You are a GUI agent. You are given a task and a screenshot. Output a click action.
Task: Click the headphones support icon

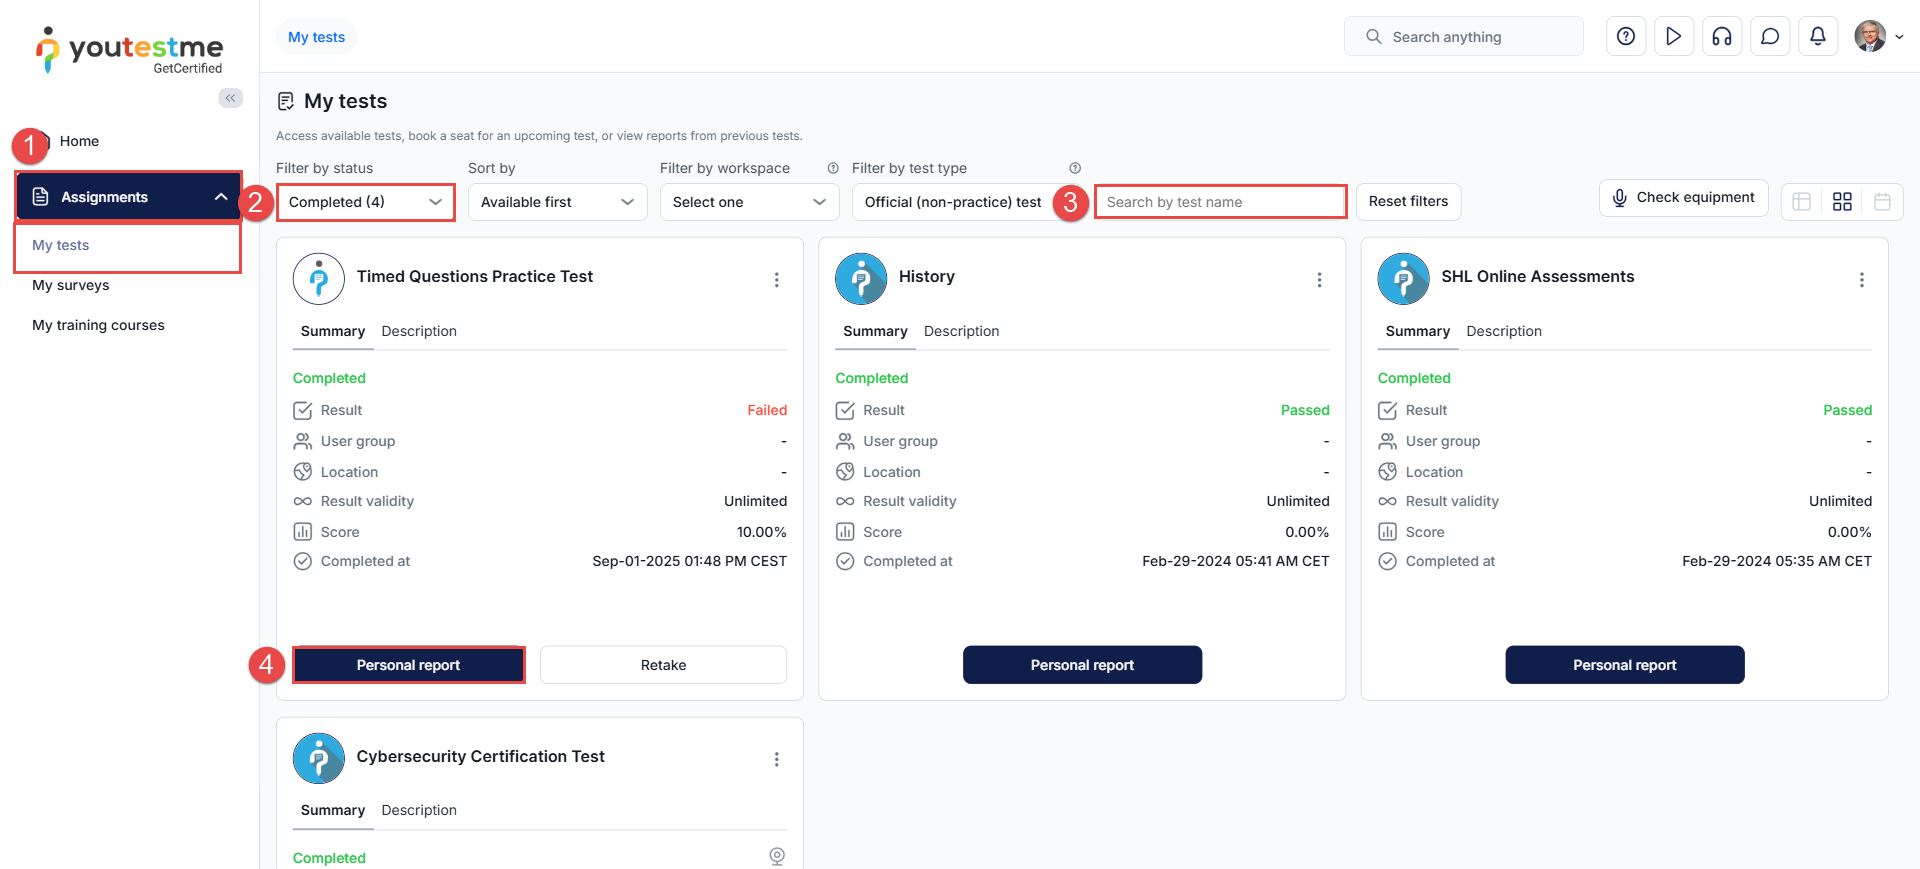(1722, 37)
